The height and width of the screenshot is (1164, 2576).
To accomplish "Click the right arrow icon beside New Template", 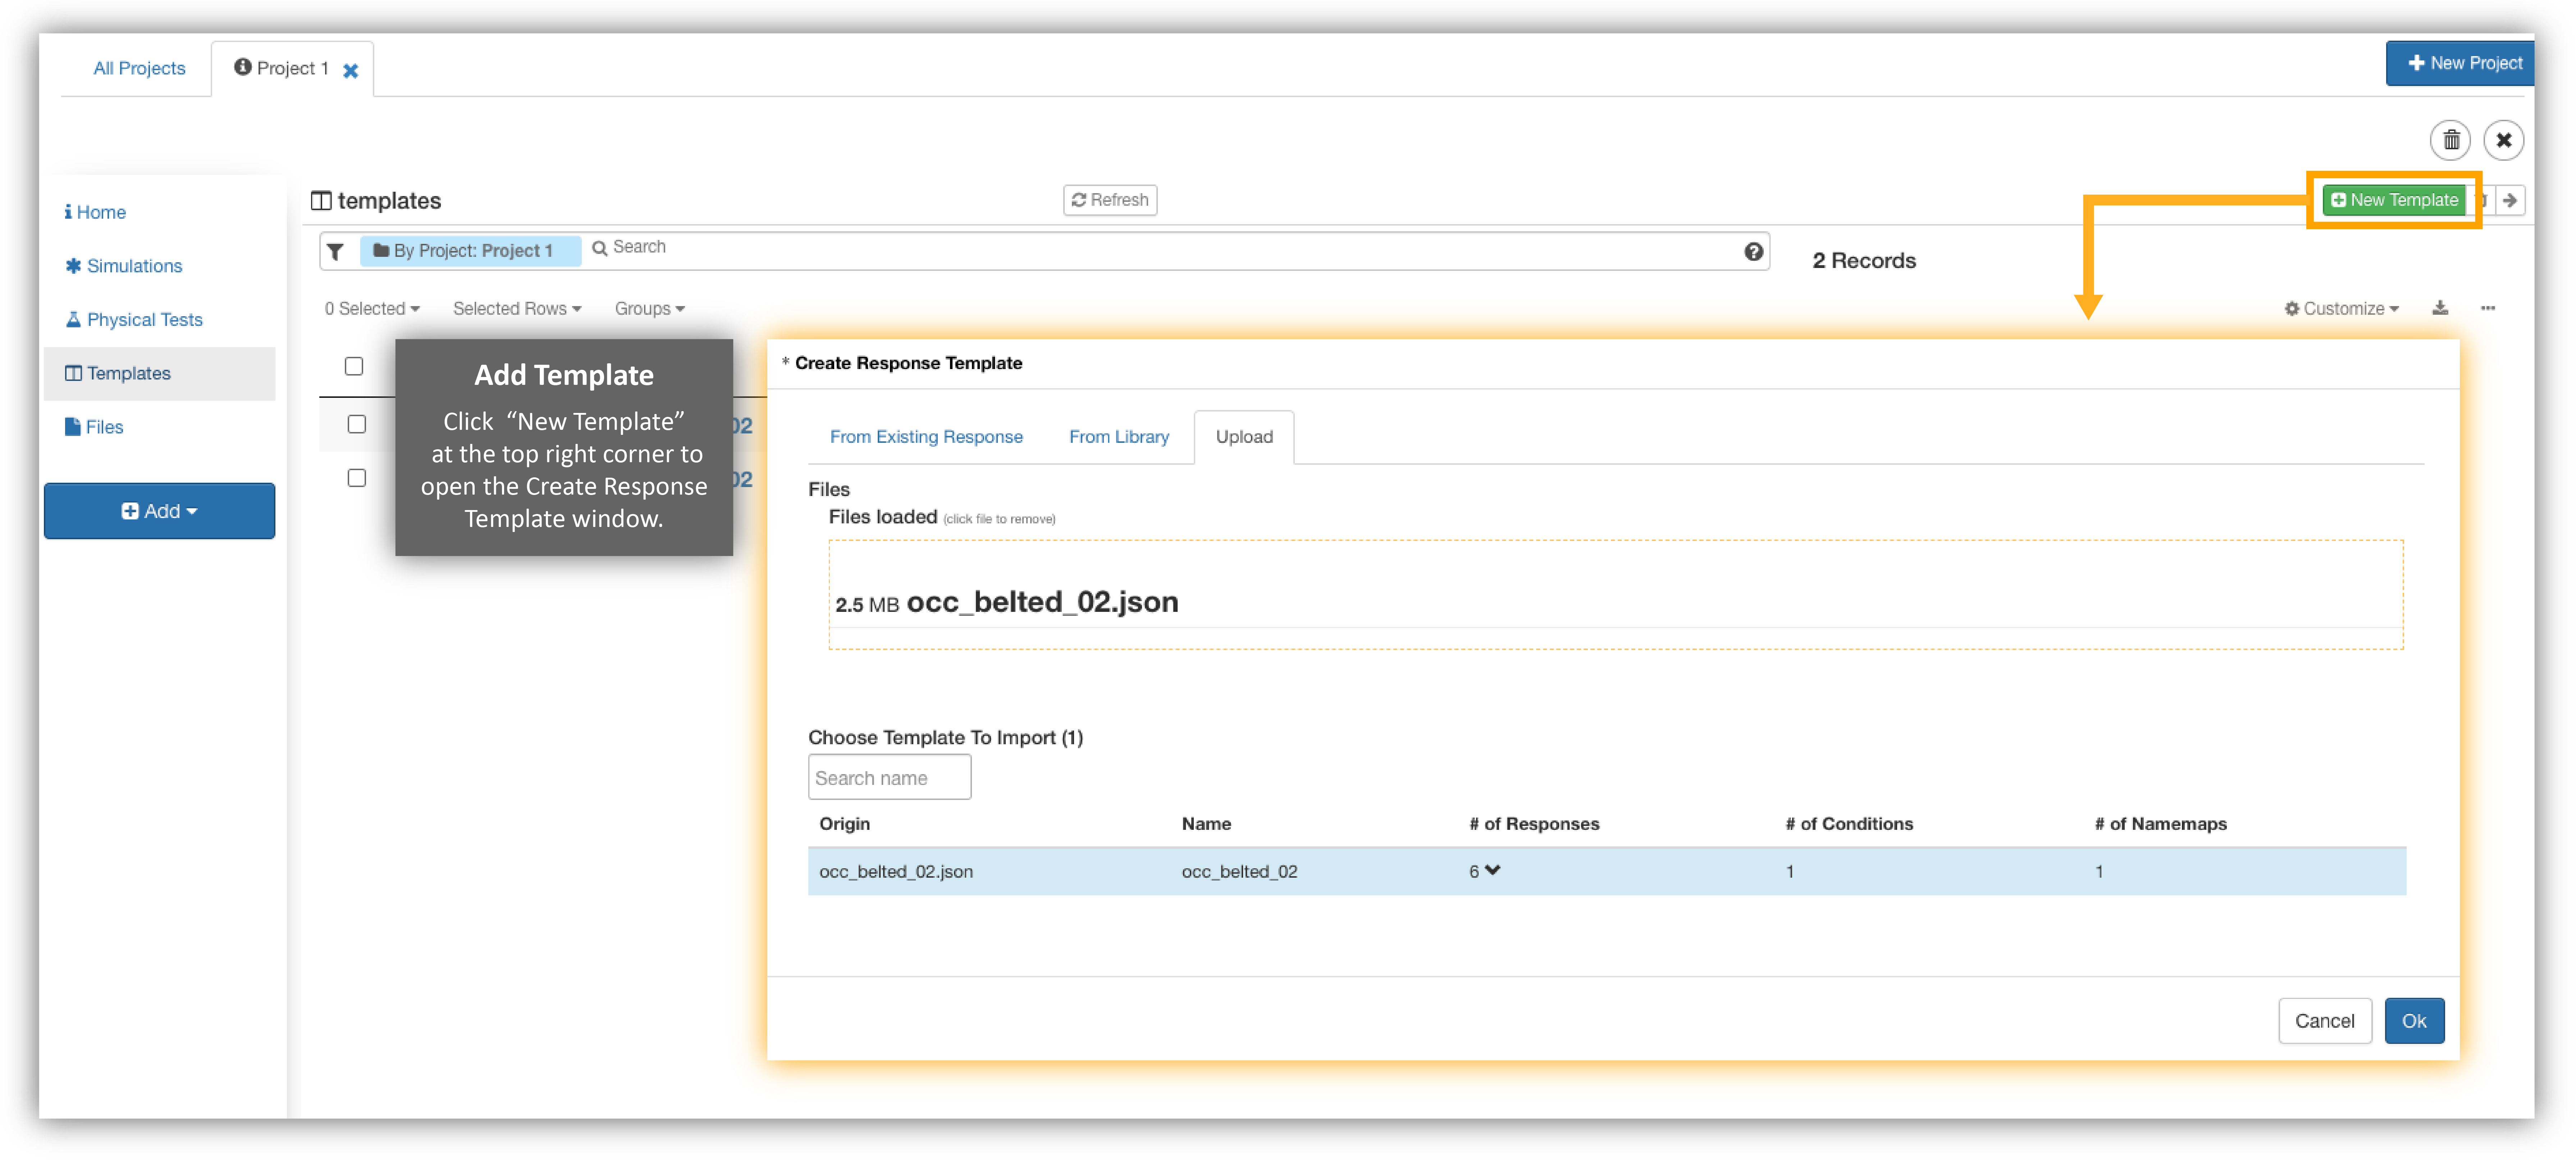I will coord(2510,200).
